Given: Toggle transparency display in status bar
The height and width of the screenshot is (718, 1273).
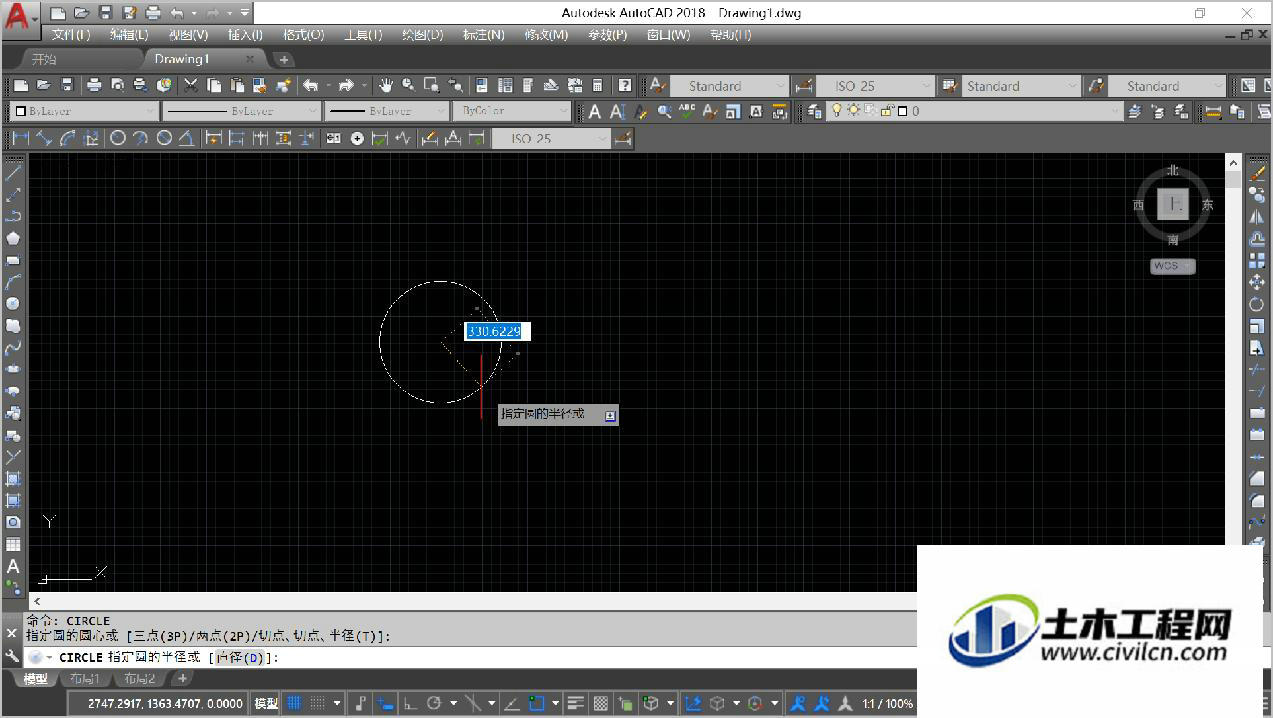Looking at the screenshot, I should [x=601, y=703].
